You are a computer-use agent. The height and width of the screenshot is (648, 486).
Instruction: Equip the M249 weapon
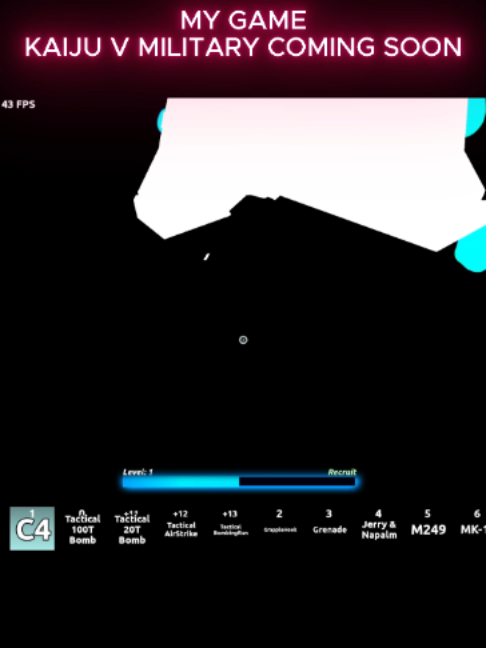tap(428, 523)
